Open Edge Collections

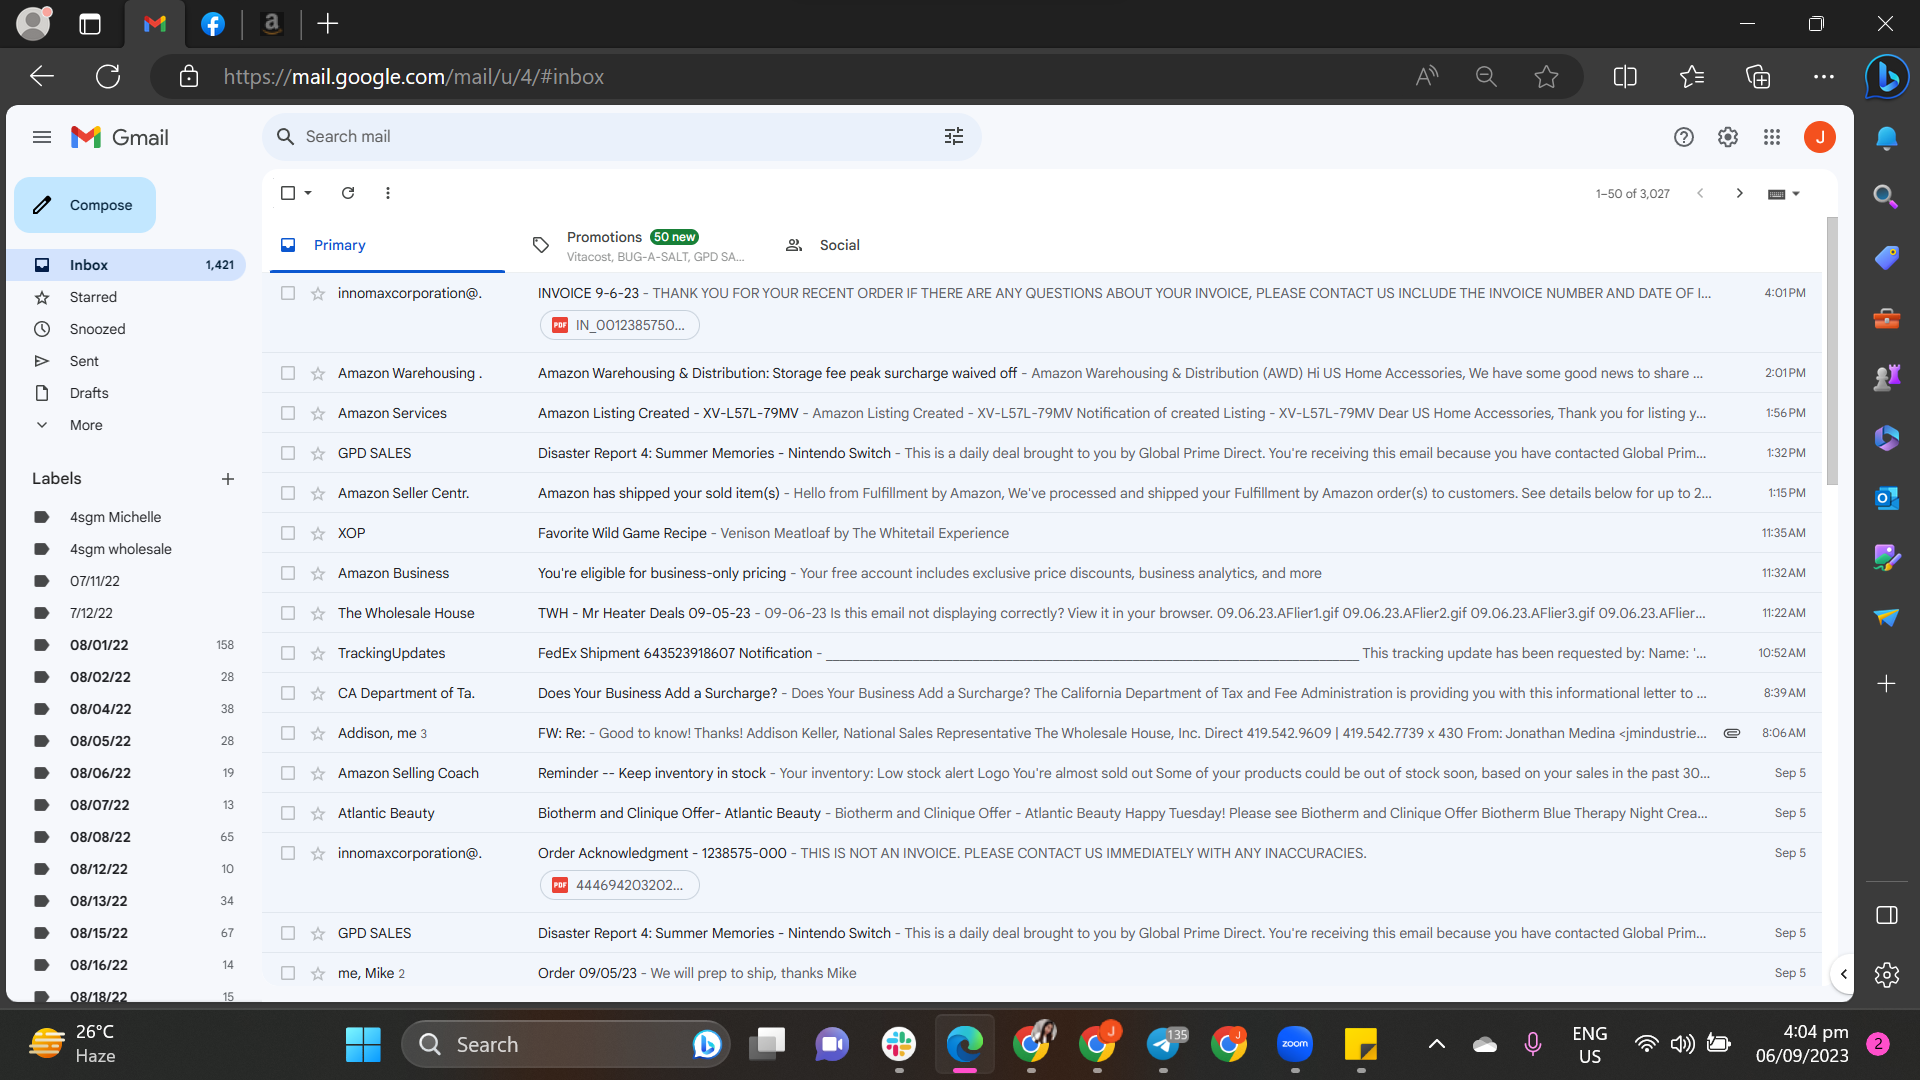tap(1757, 76)
